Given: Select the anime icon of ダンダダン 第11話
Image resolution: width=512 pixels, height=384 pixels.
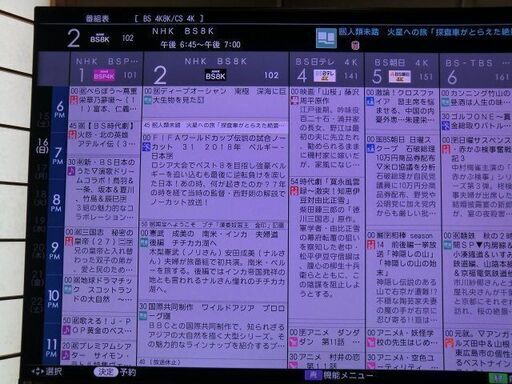Looking at the screenshot, I should click(x=293, y=342).
